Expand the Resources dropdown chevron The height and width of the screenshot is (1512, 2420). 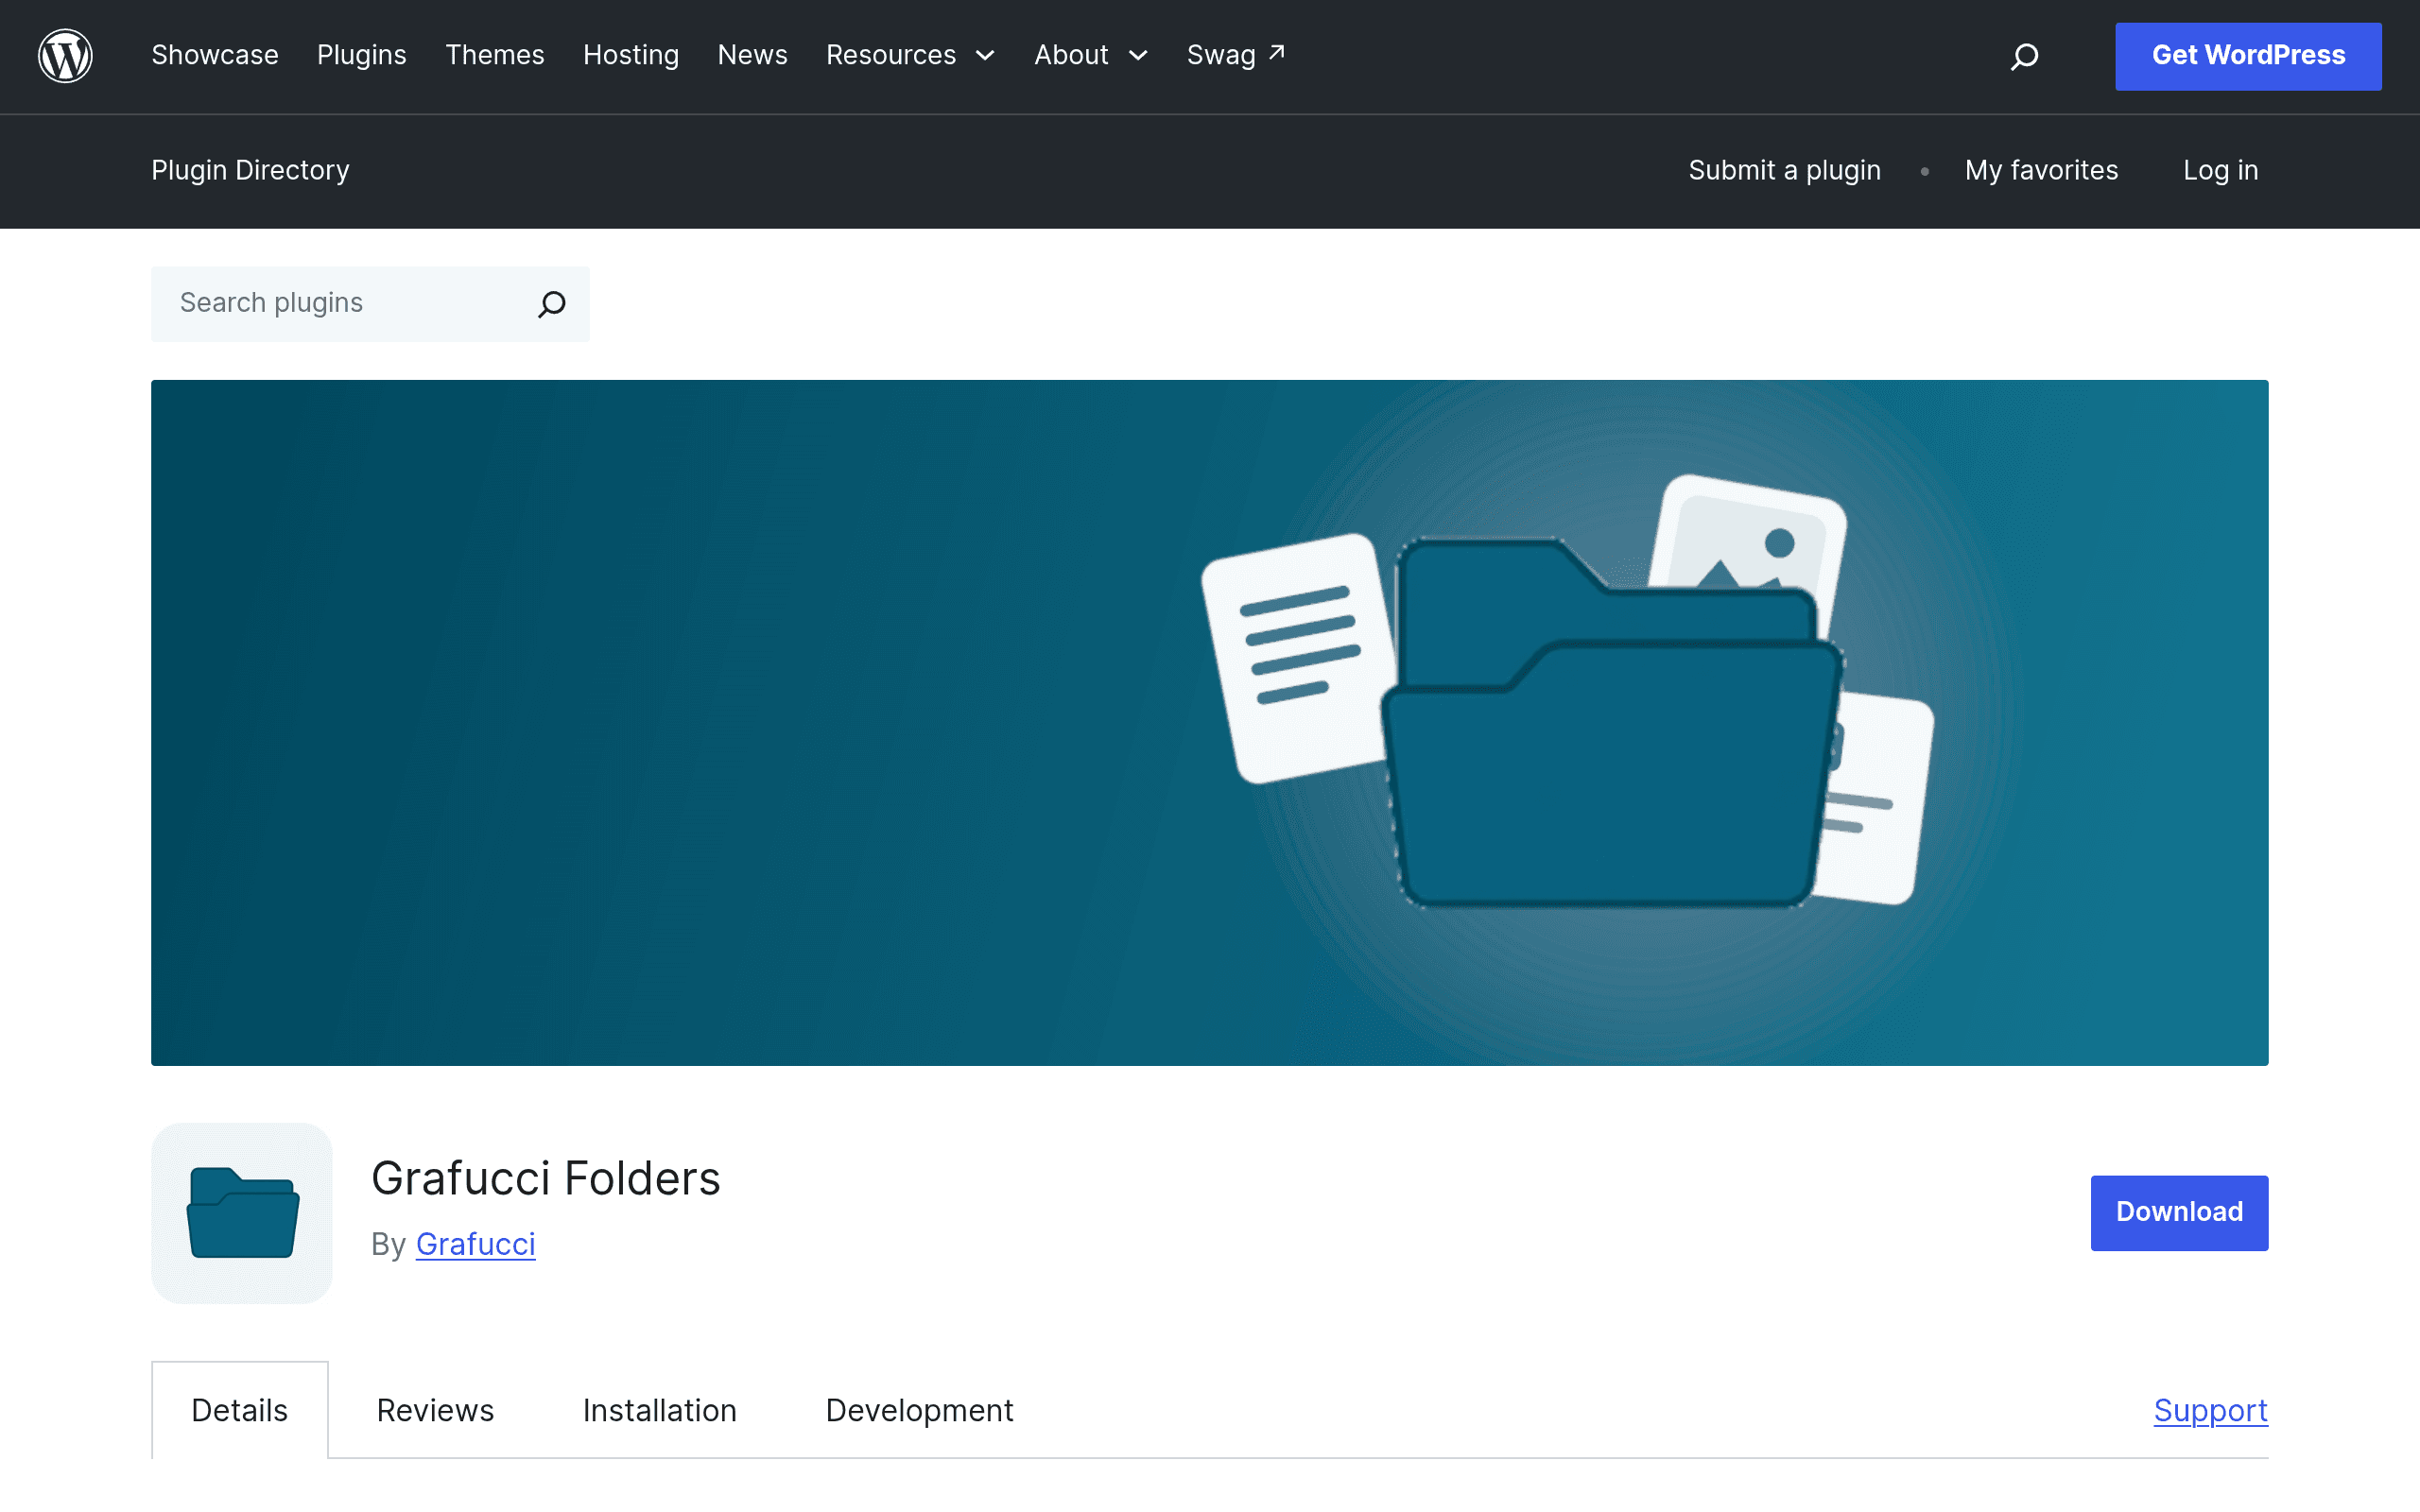(x=985, y=56)
